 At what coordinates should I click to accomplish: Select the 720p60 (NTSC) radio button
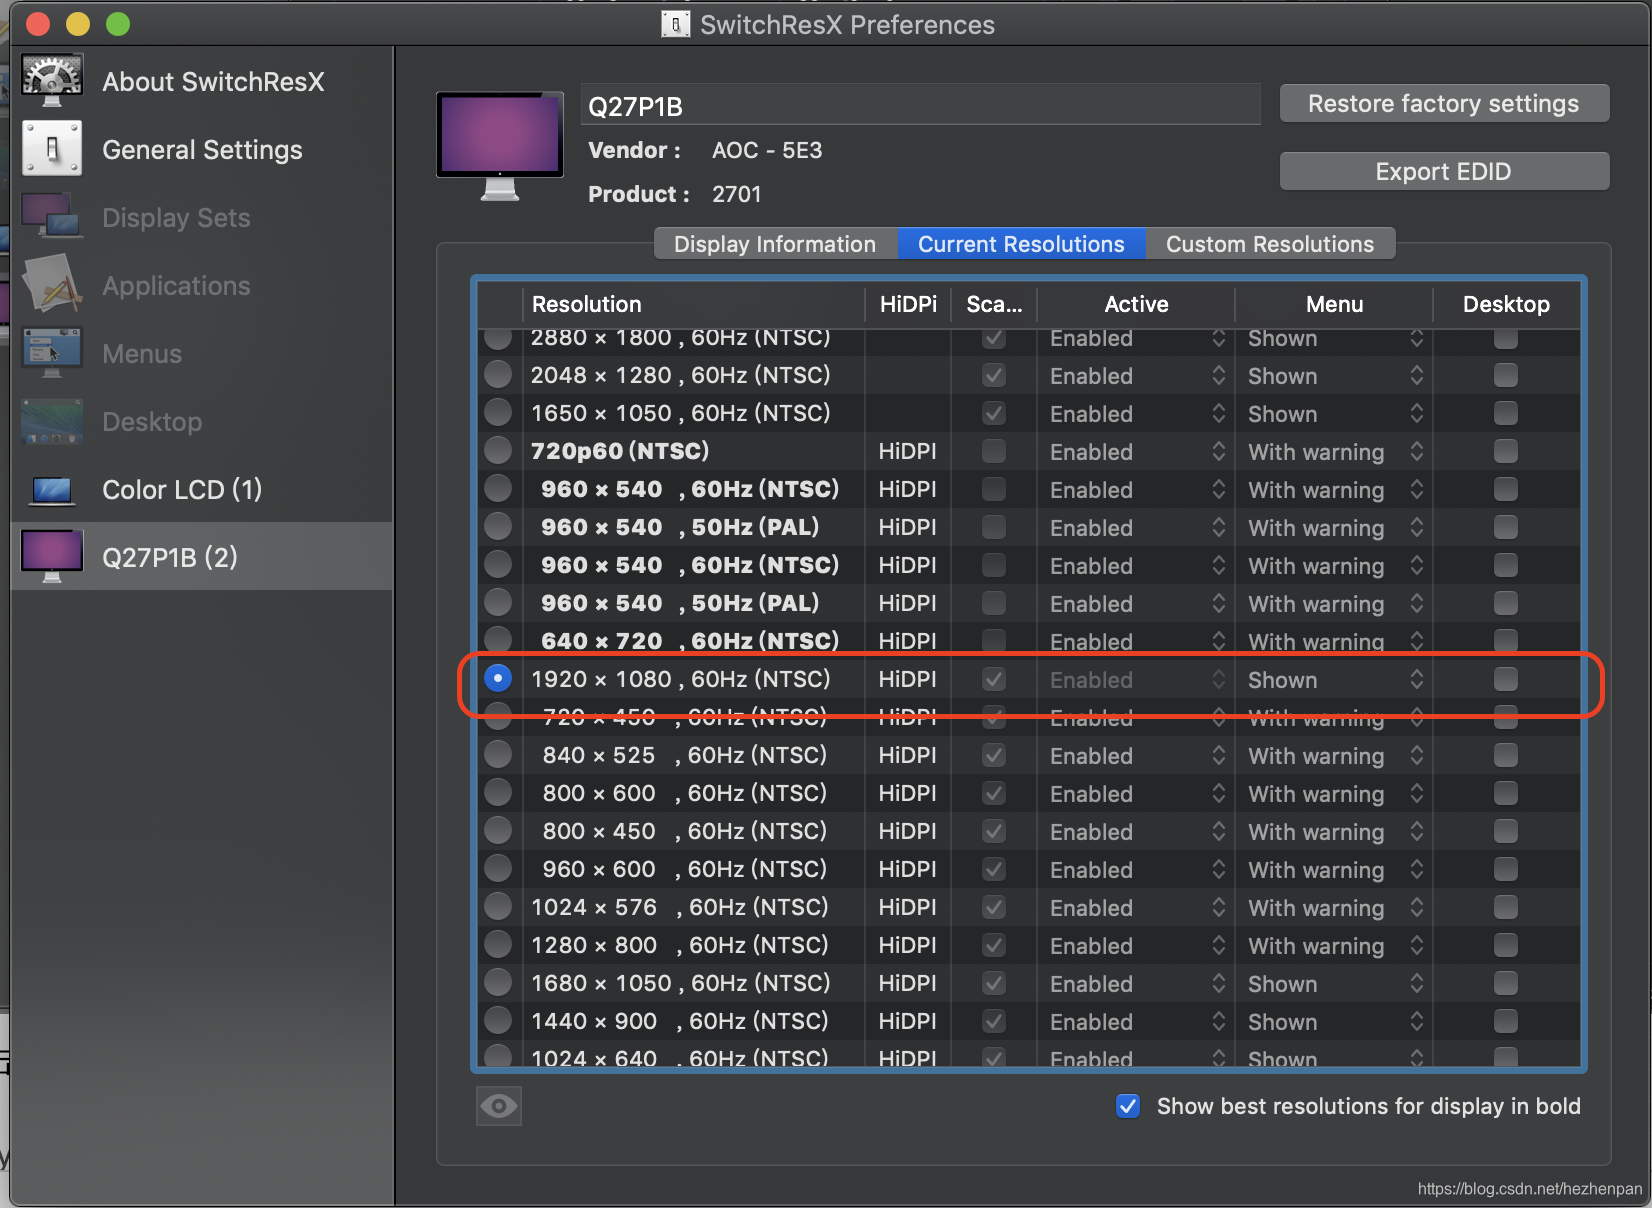click(498, 450)
